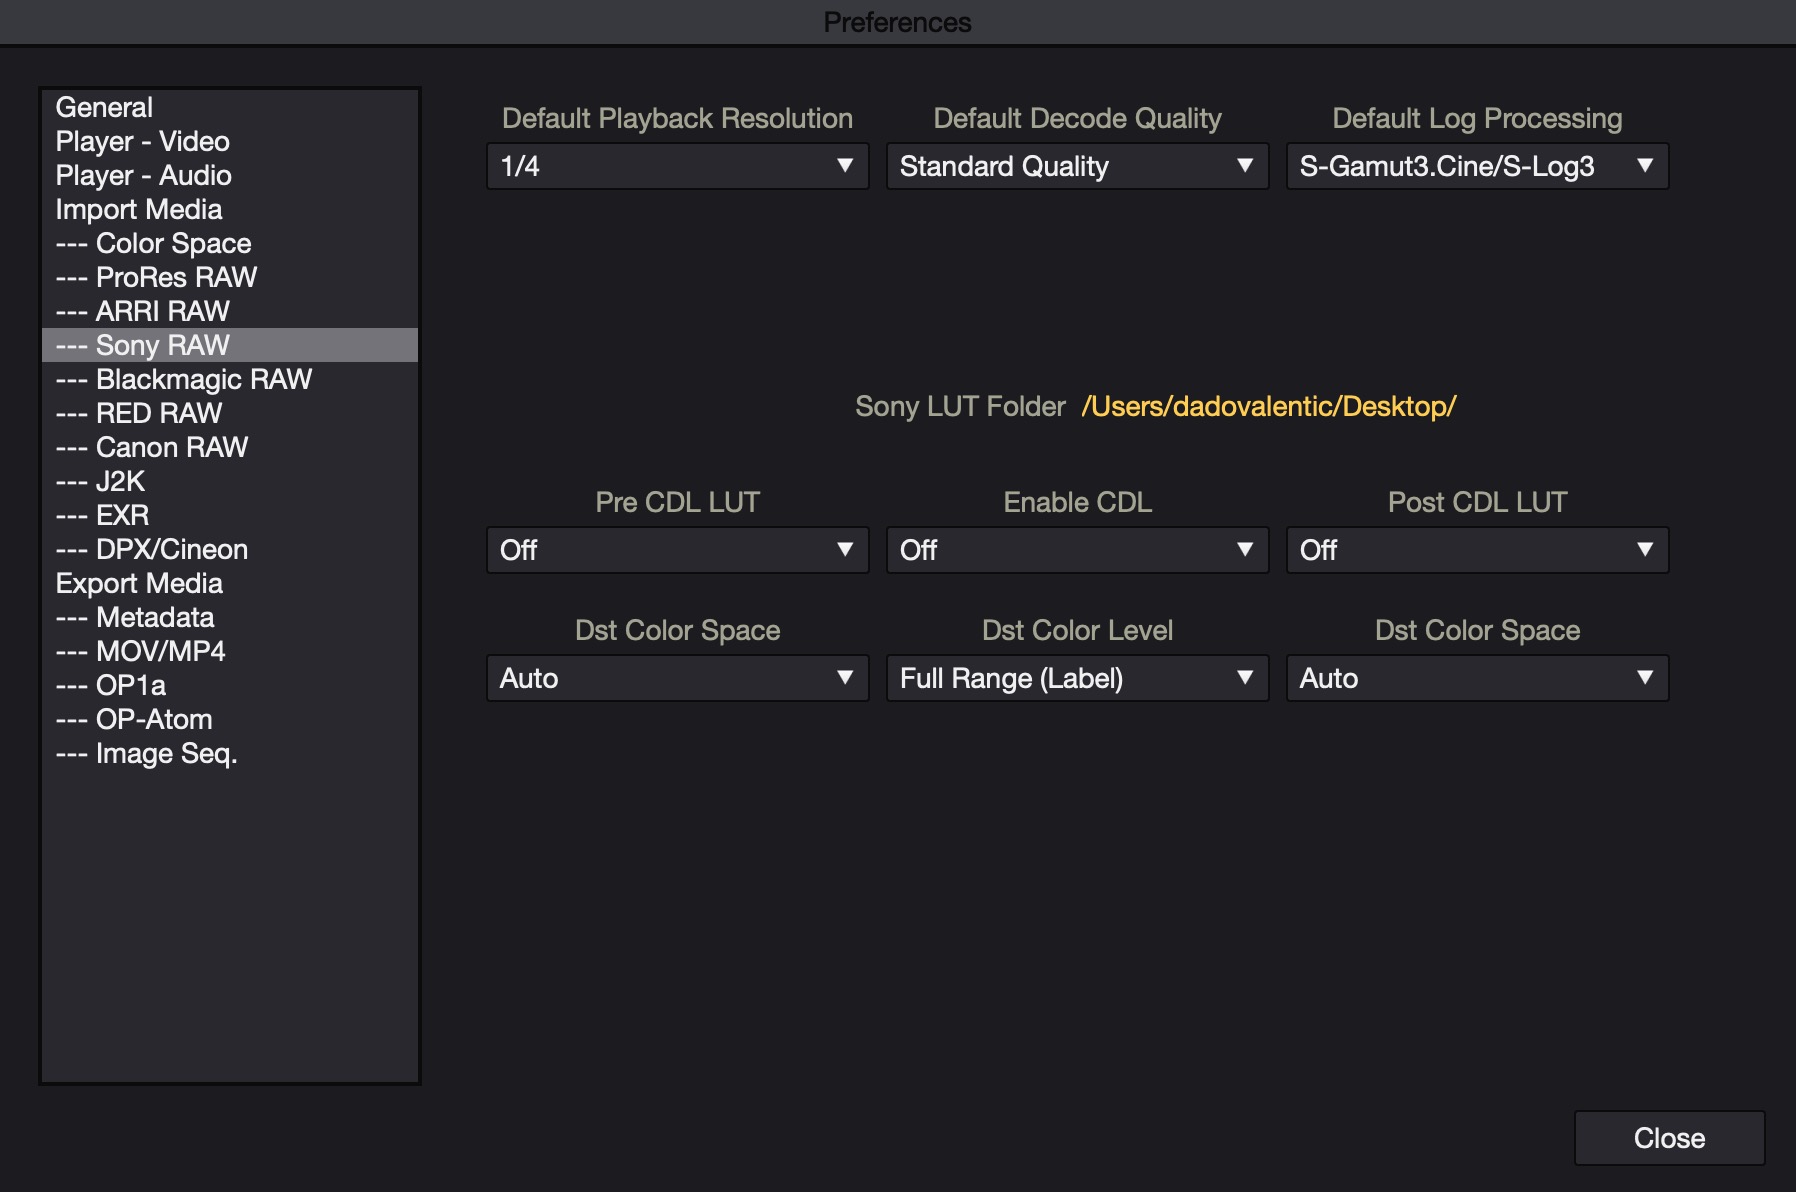Open the Default Log Processing dropdown
Image resolution: width=1796 pixels, height=1192 pixels.
[1477, 166]
